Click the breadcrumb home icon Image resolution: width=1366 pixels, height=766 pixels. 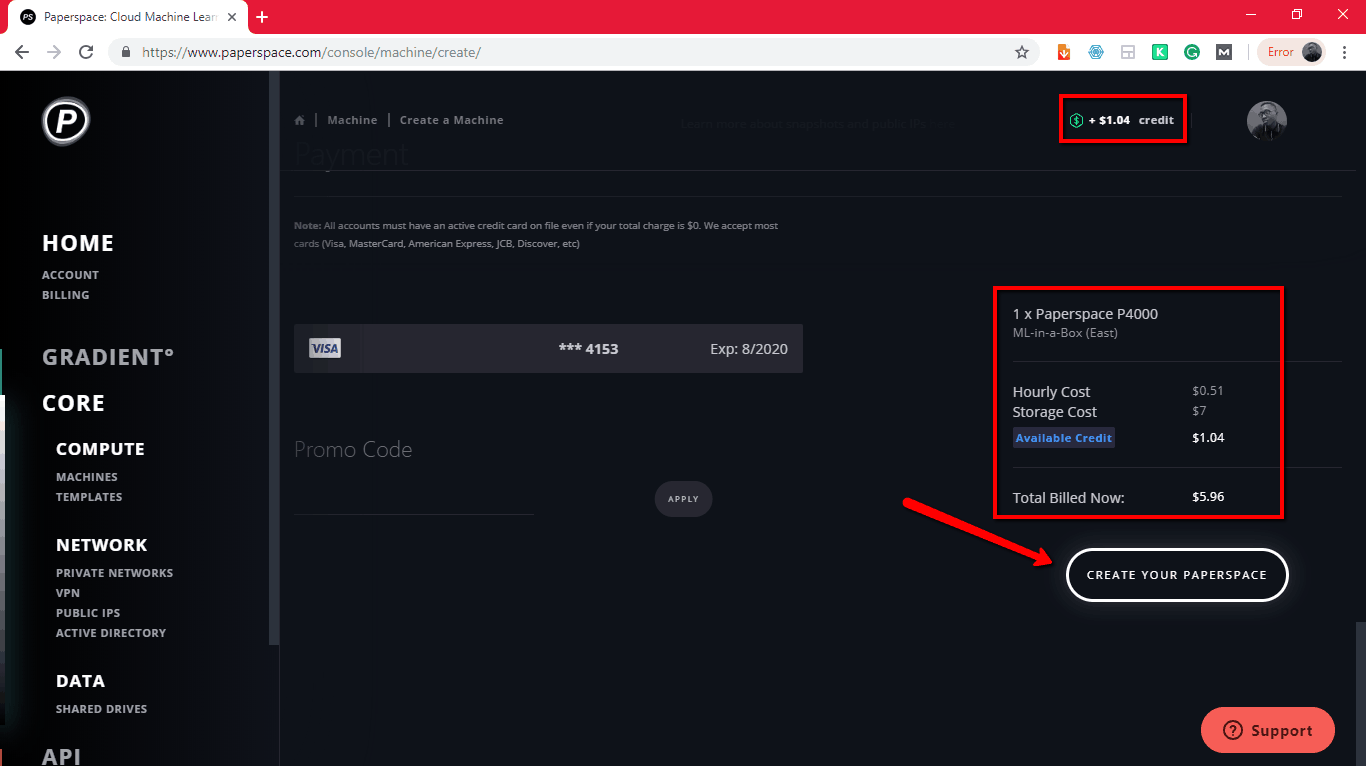[299, 120]
